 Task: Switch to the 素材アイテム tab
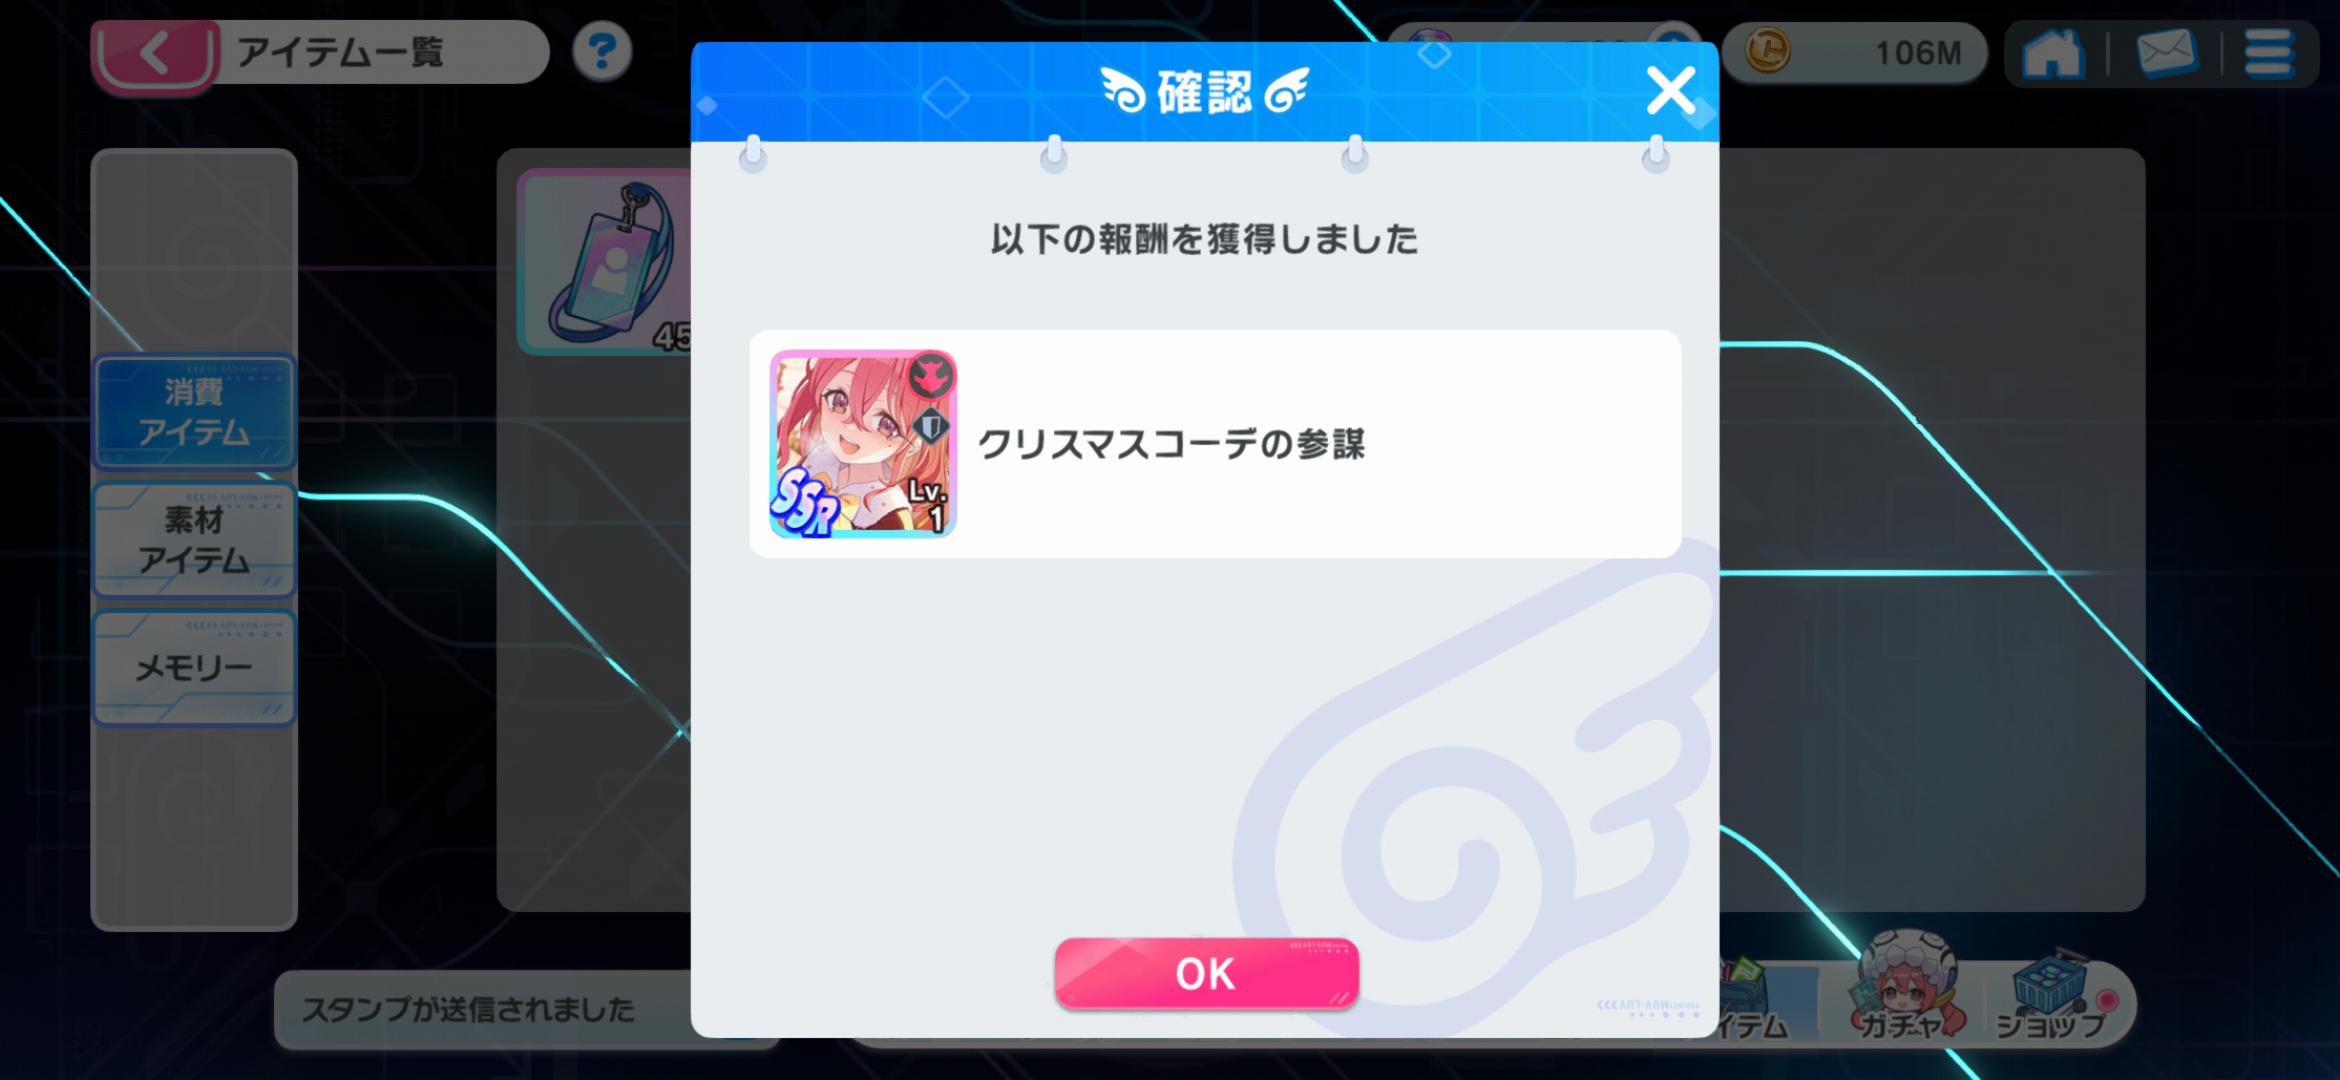(194, 540)
